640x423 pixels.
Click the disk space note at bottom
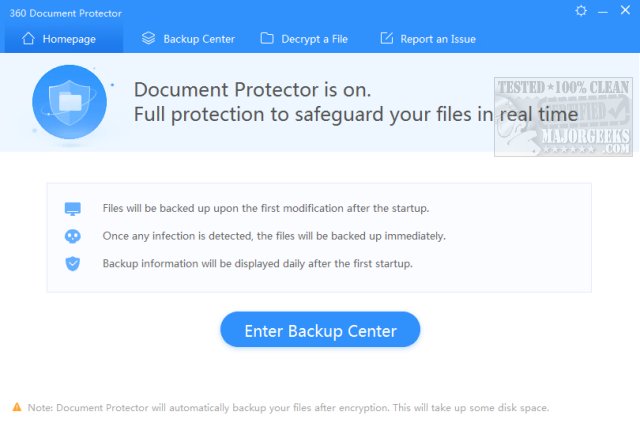[288, 407]
